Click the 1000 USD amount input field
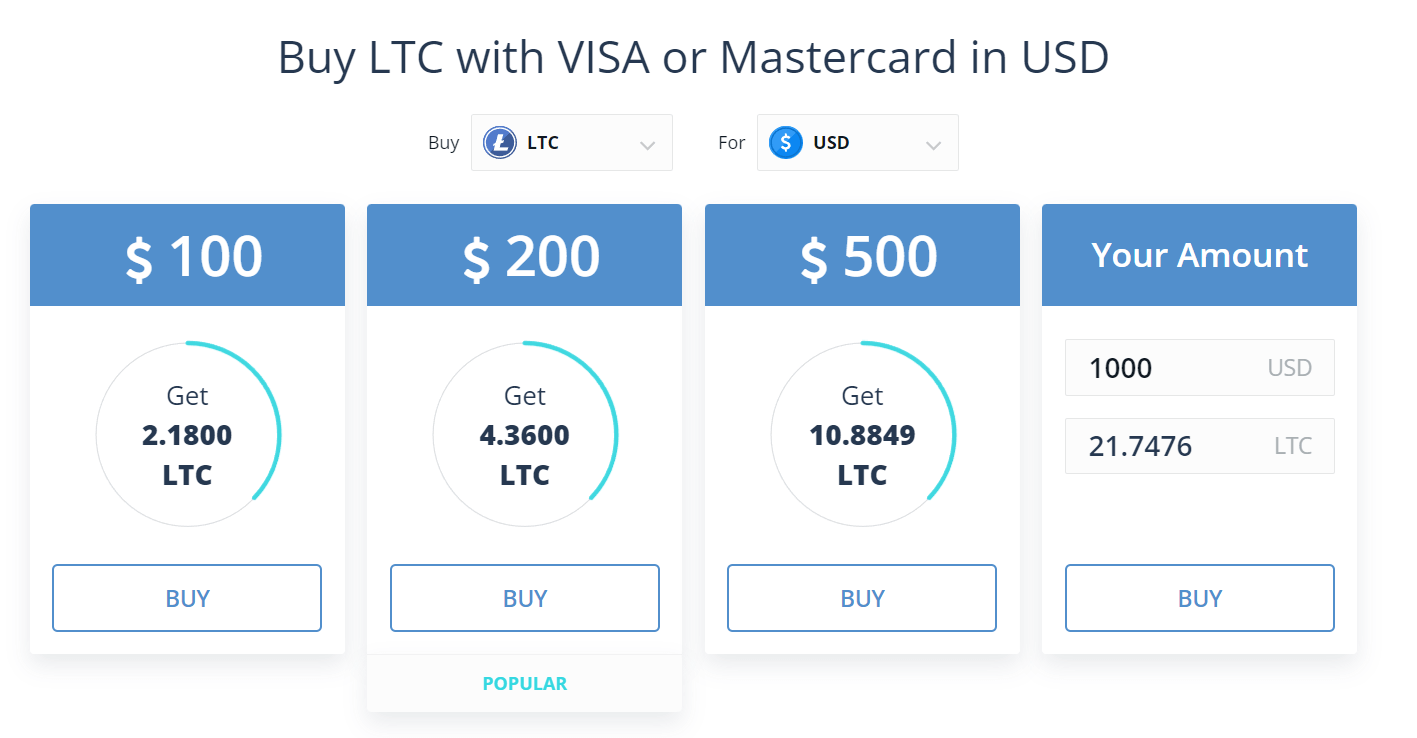1417x738 pixels. click(x=1199, y=367)
